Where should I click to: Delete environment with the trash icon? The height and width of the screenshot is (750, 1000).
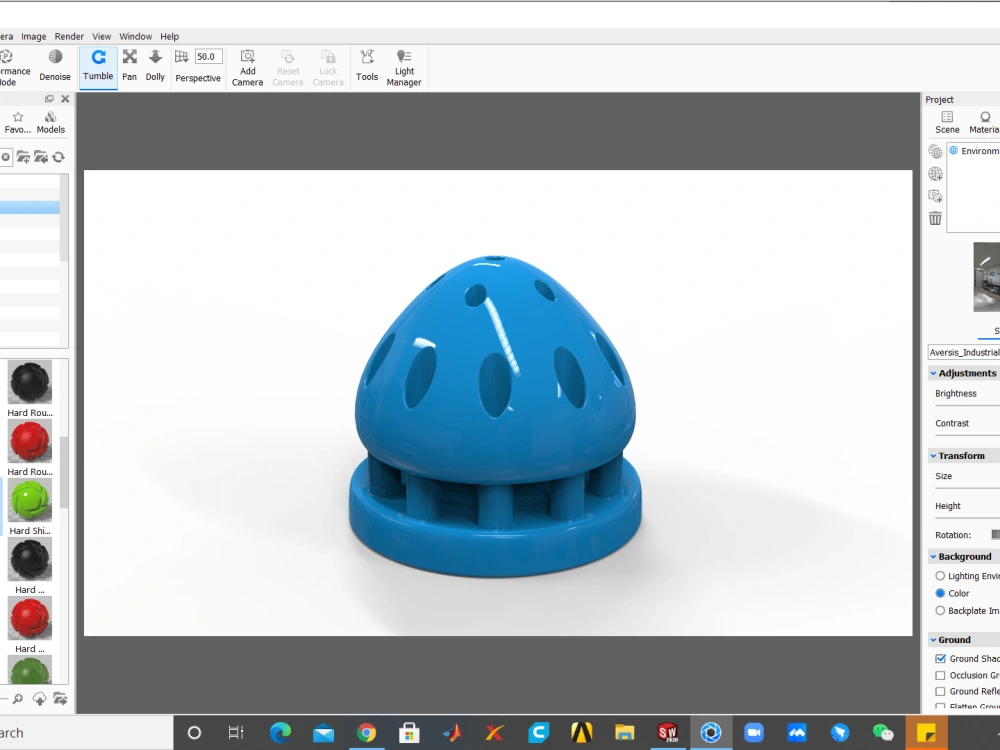pyautogui.click(x=935, y=218)
